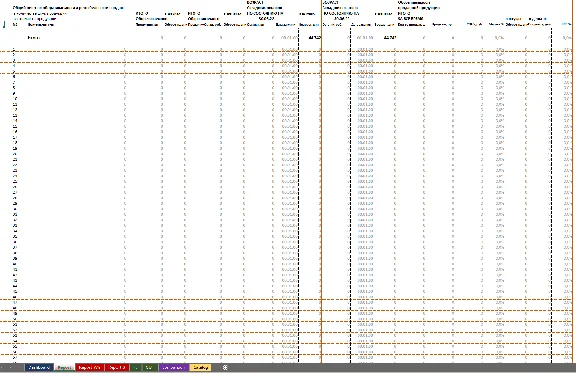Switch to the purple sheet tab
This screenshot has height=373, width=576.
pyautogui.click(x=173, y=367)
